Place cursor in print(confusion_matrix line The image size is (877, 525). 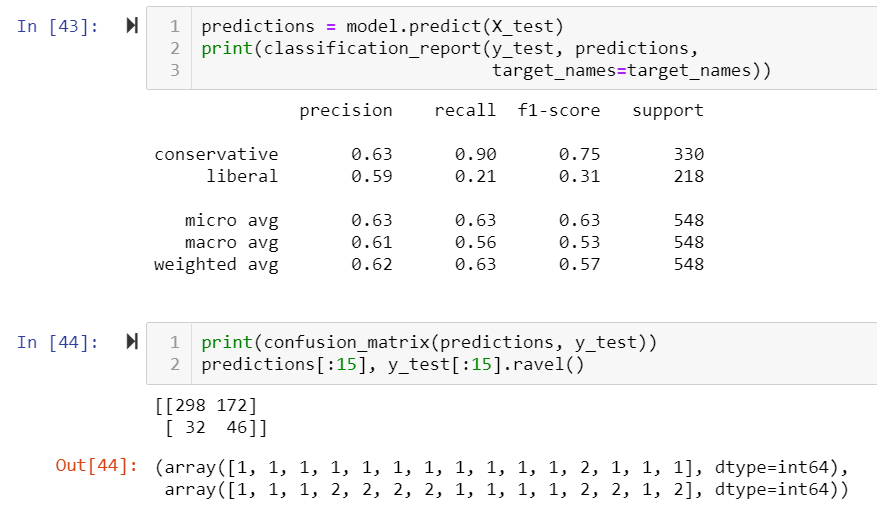pyautogui.click(x=429, y=342)
